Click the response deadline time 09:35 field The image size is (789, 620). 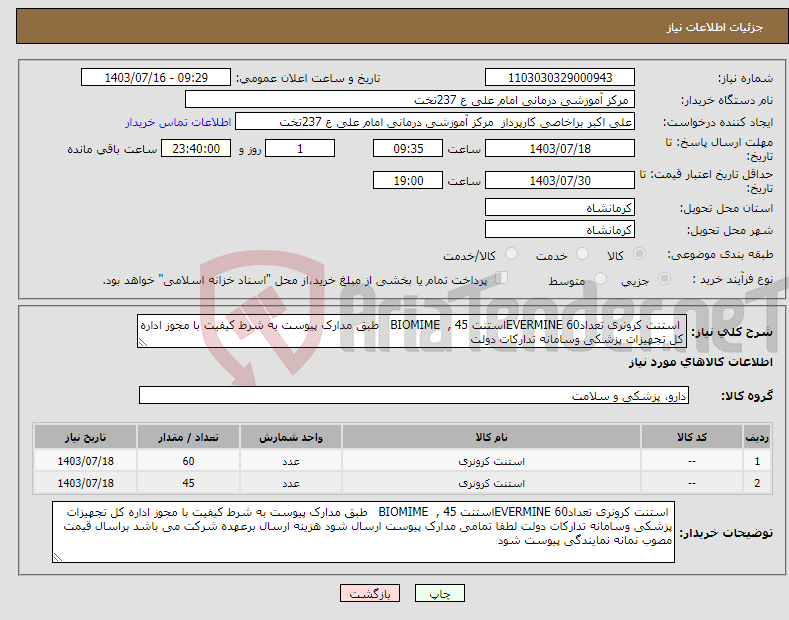point(408,148)
